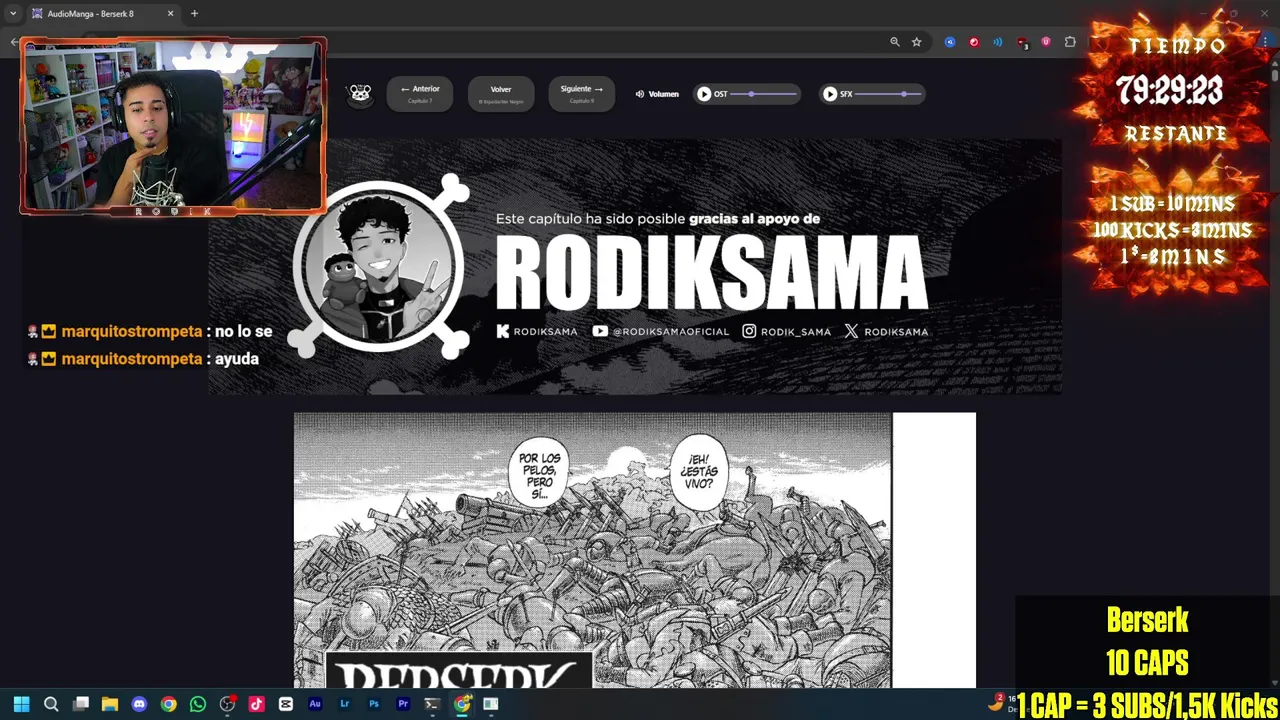This screenshot has width=1280, height=720.
Task: Open CapCut from the taskbar
Action: point(286,704)
